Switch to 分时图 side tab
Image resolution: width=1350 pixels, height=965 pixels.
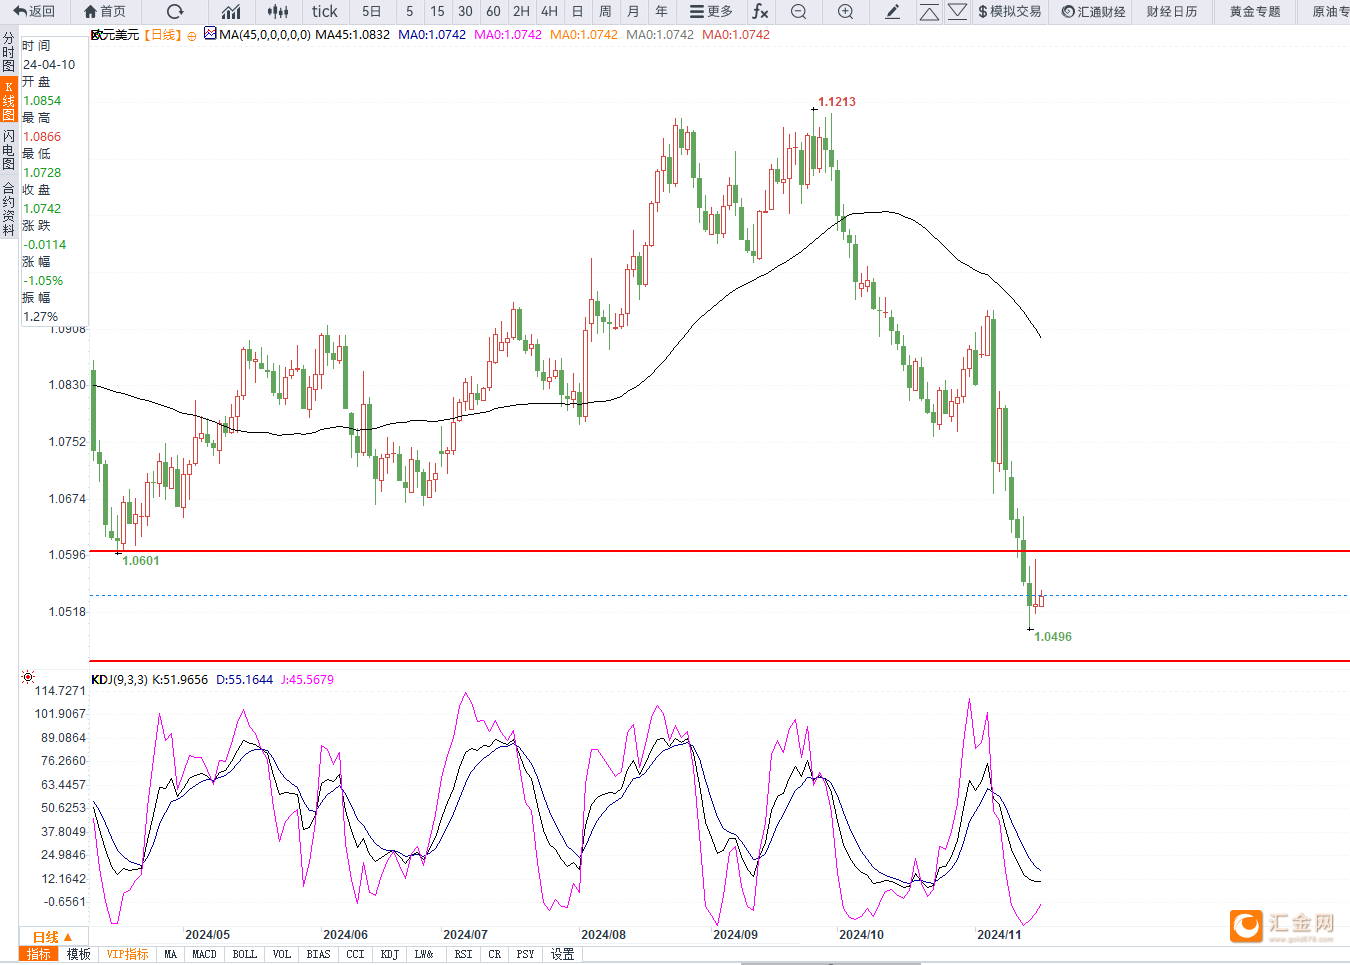9,52
